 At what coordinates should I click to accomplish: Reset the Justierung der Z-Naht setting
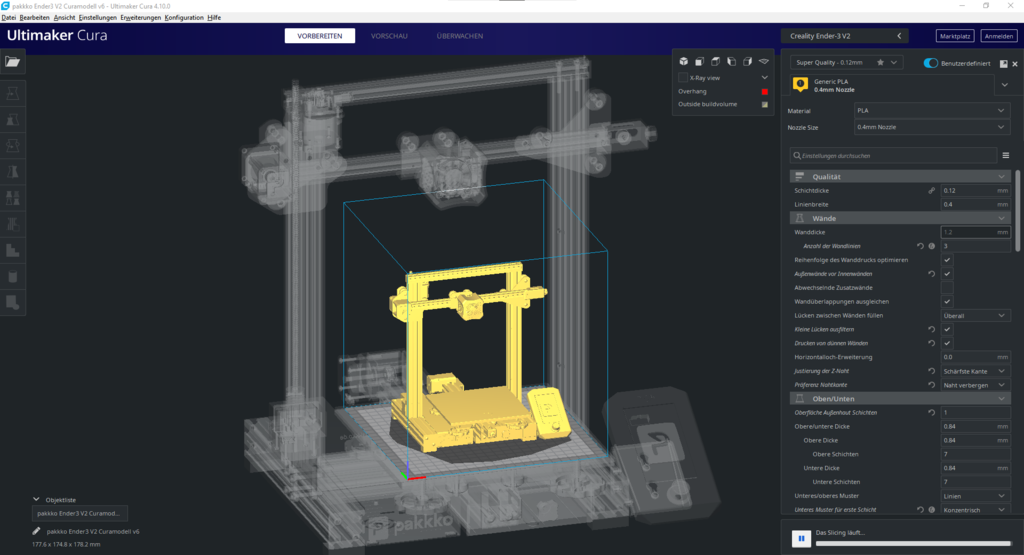click(932, 371)
